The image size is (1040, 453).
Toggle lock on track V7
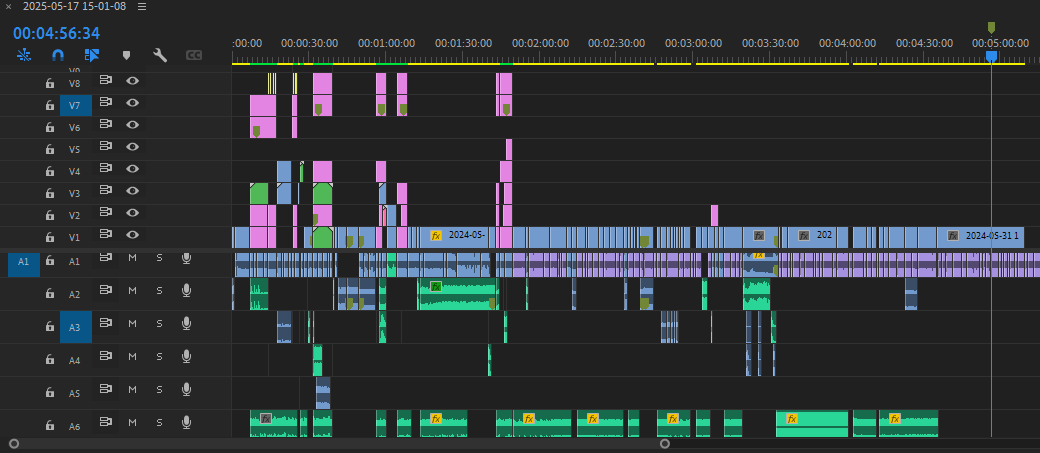(x=50, y=105)
